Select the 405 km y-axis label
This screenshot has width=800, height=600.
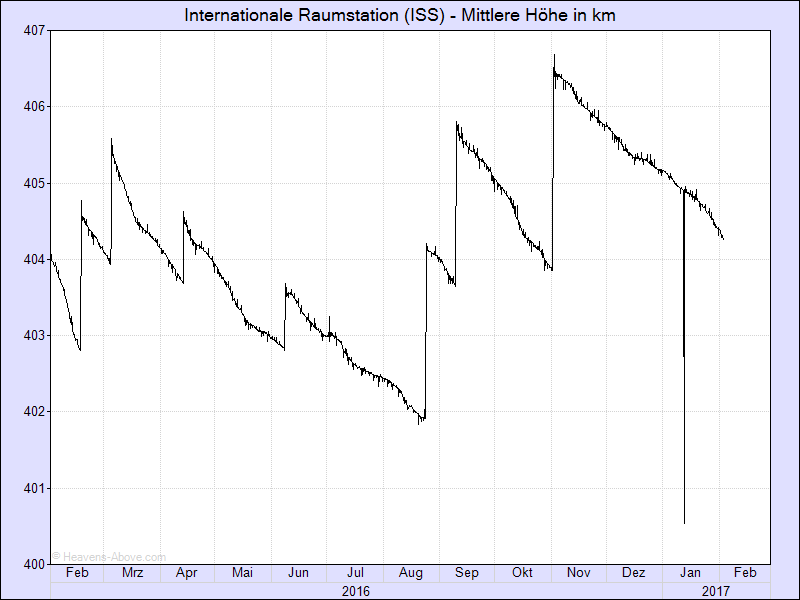click(x=34, y=183)
